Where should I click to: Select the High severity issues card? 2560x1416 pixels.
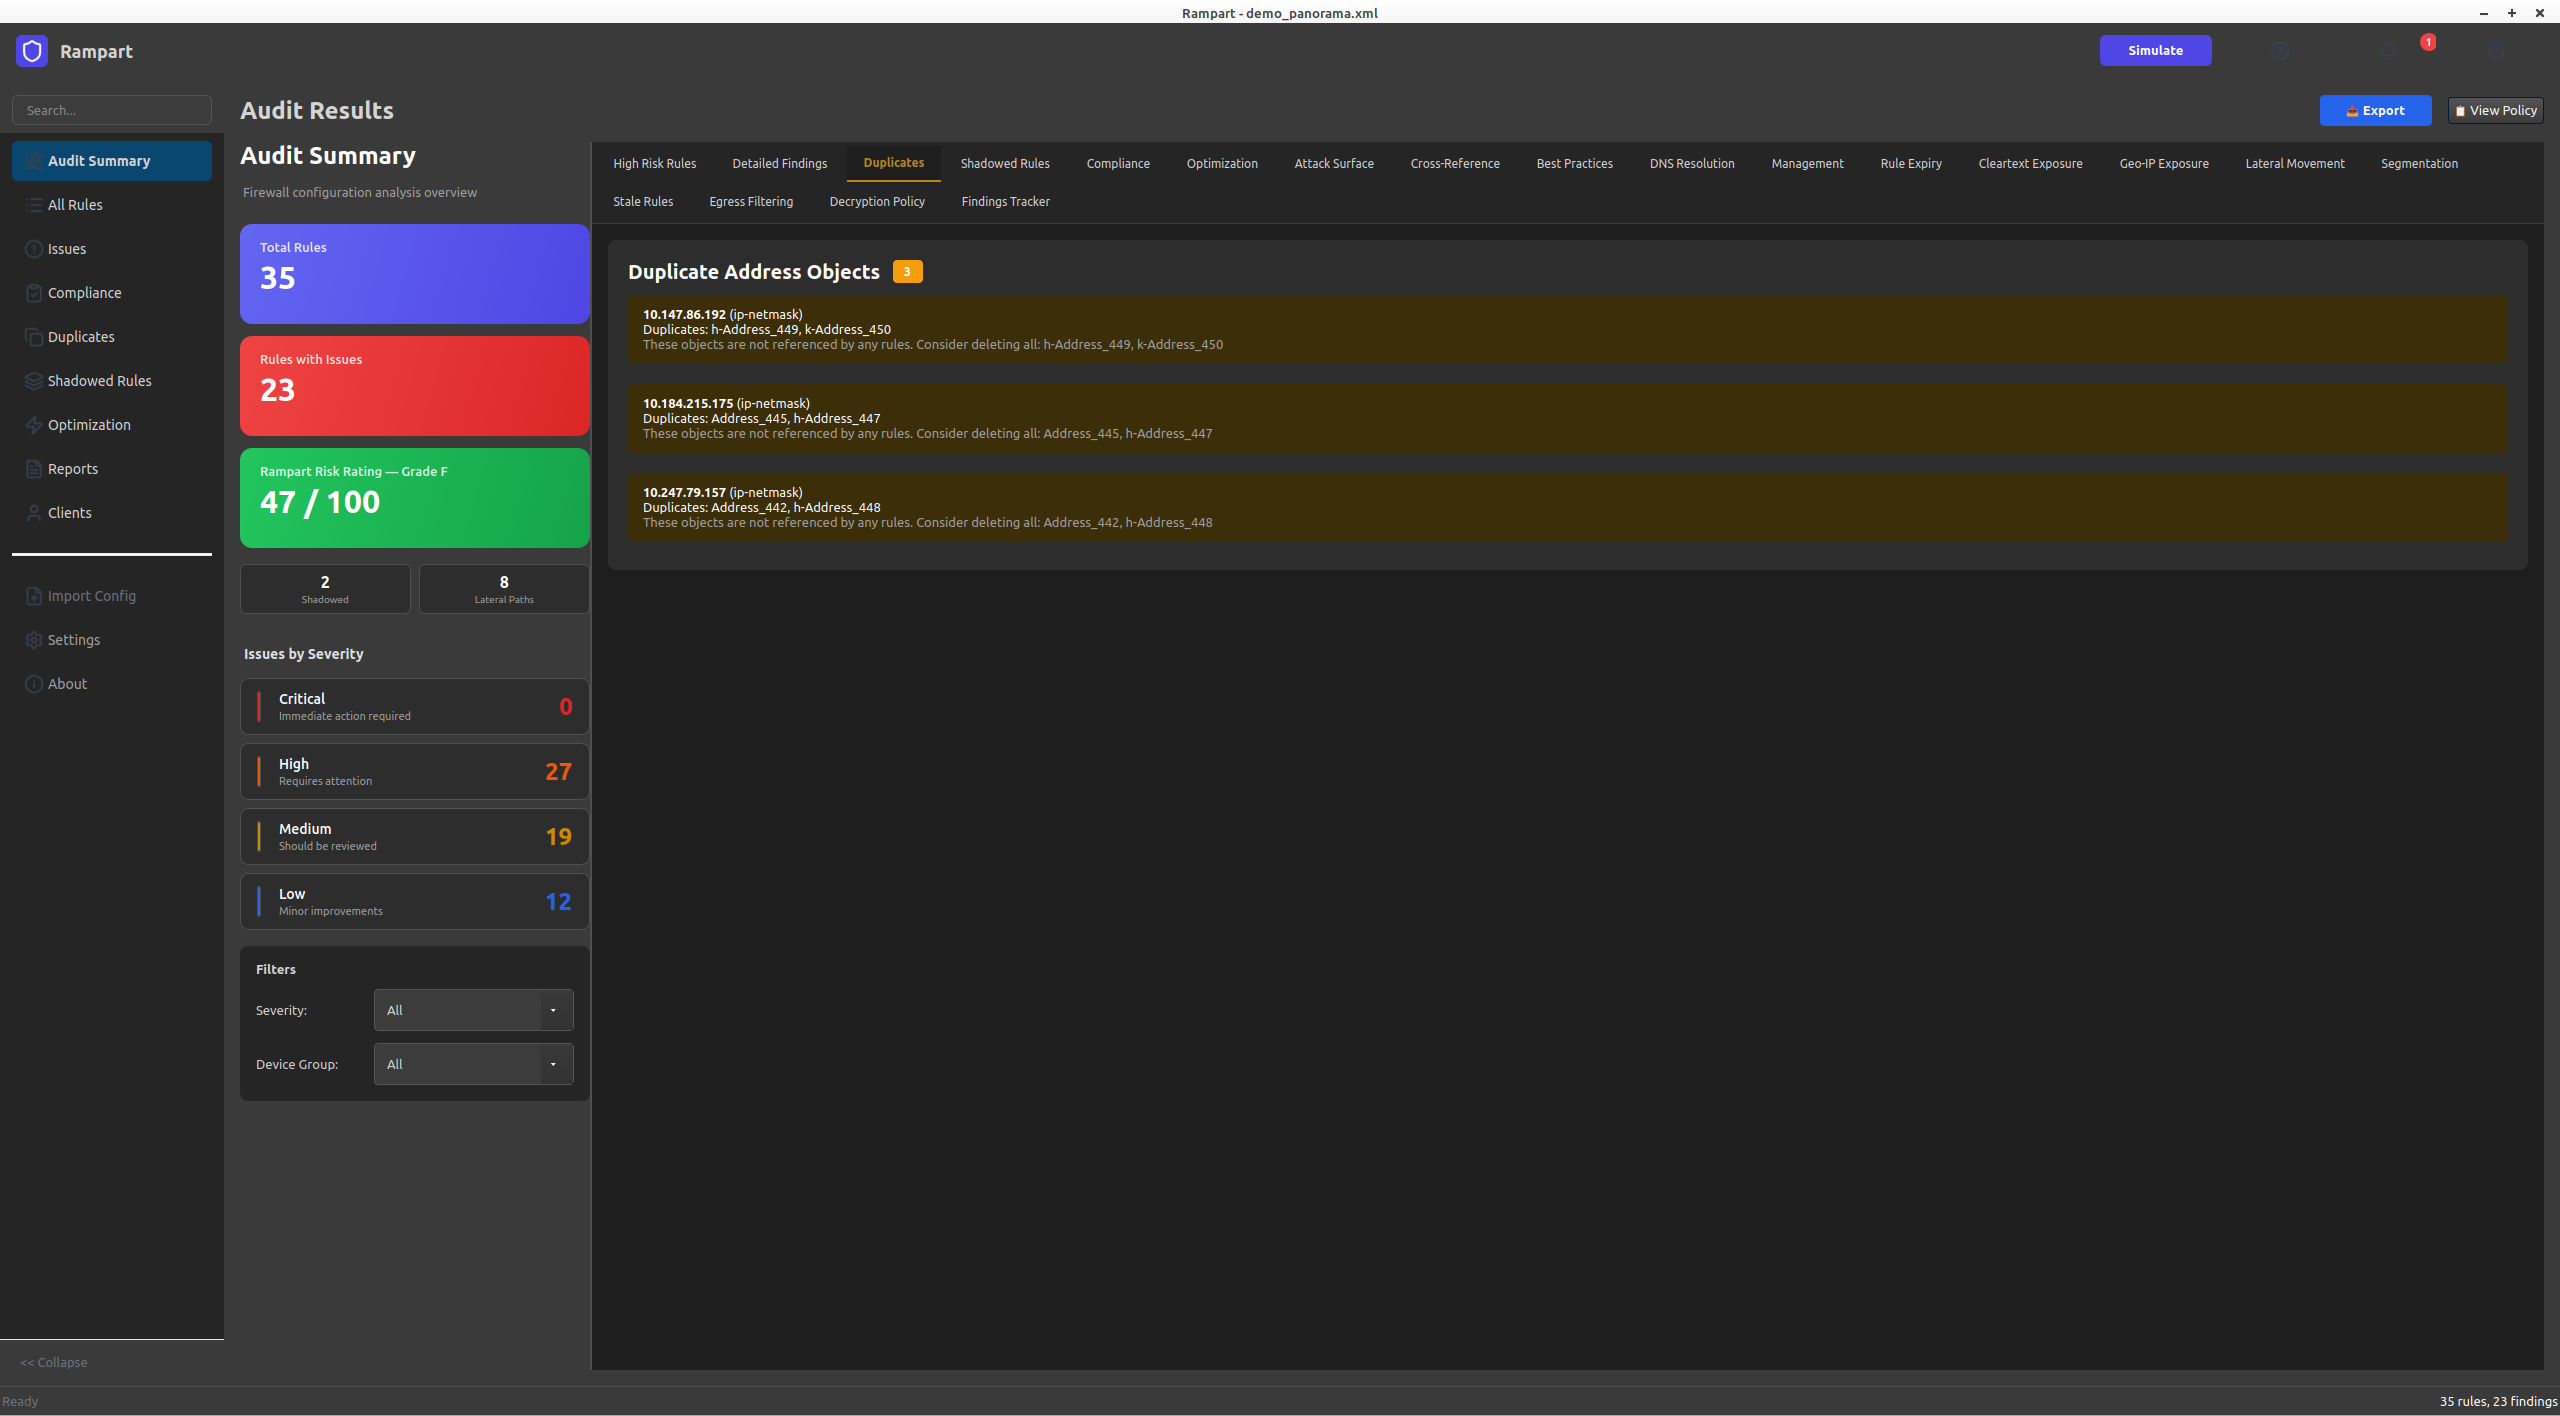[x=414, y=771]
